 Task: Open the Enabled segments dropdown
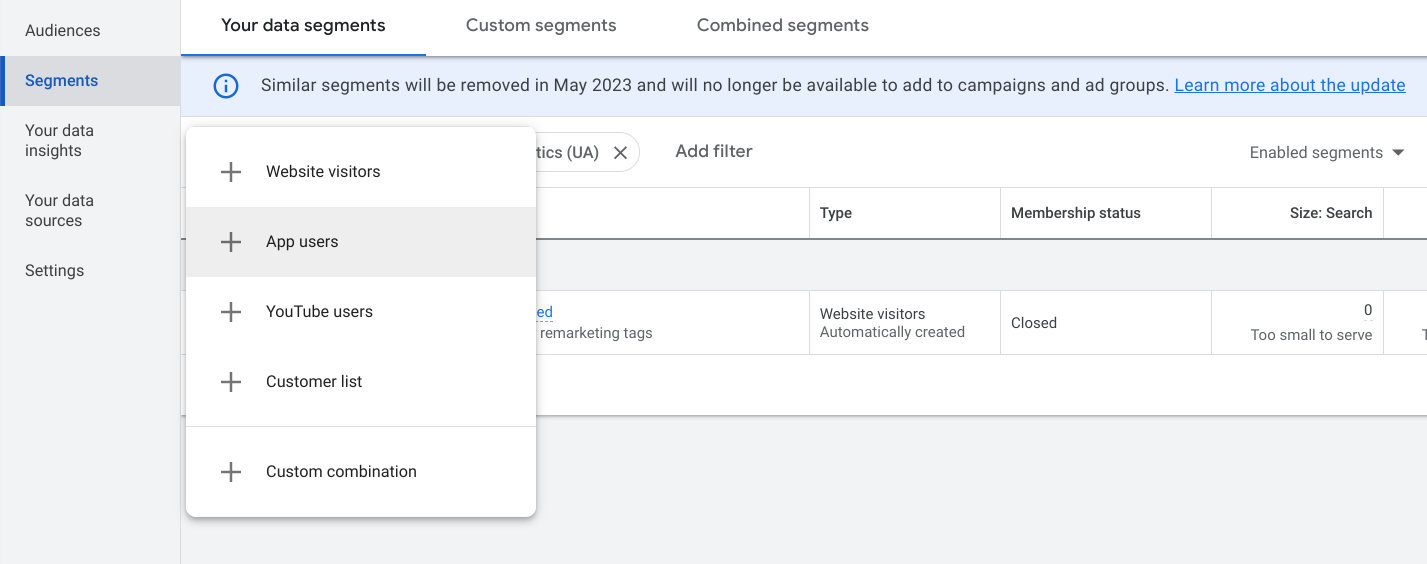pos(1326,153)
